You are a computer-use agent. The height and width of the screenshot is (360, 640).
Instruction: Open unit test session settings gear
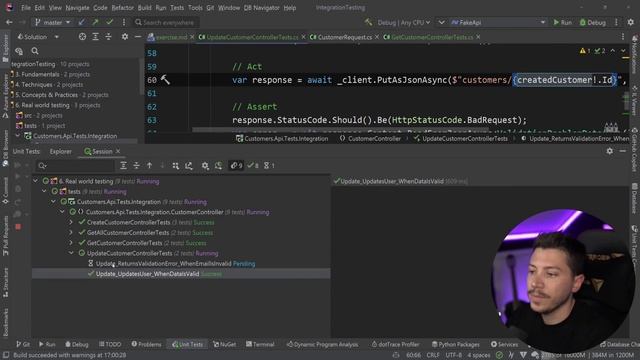(205, 165)
